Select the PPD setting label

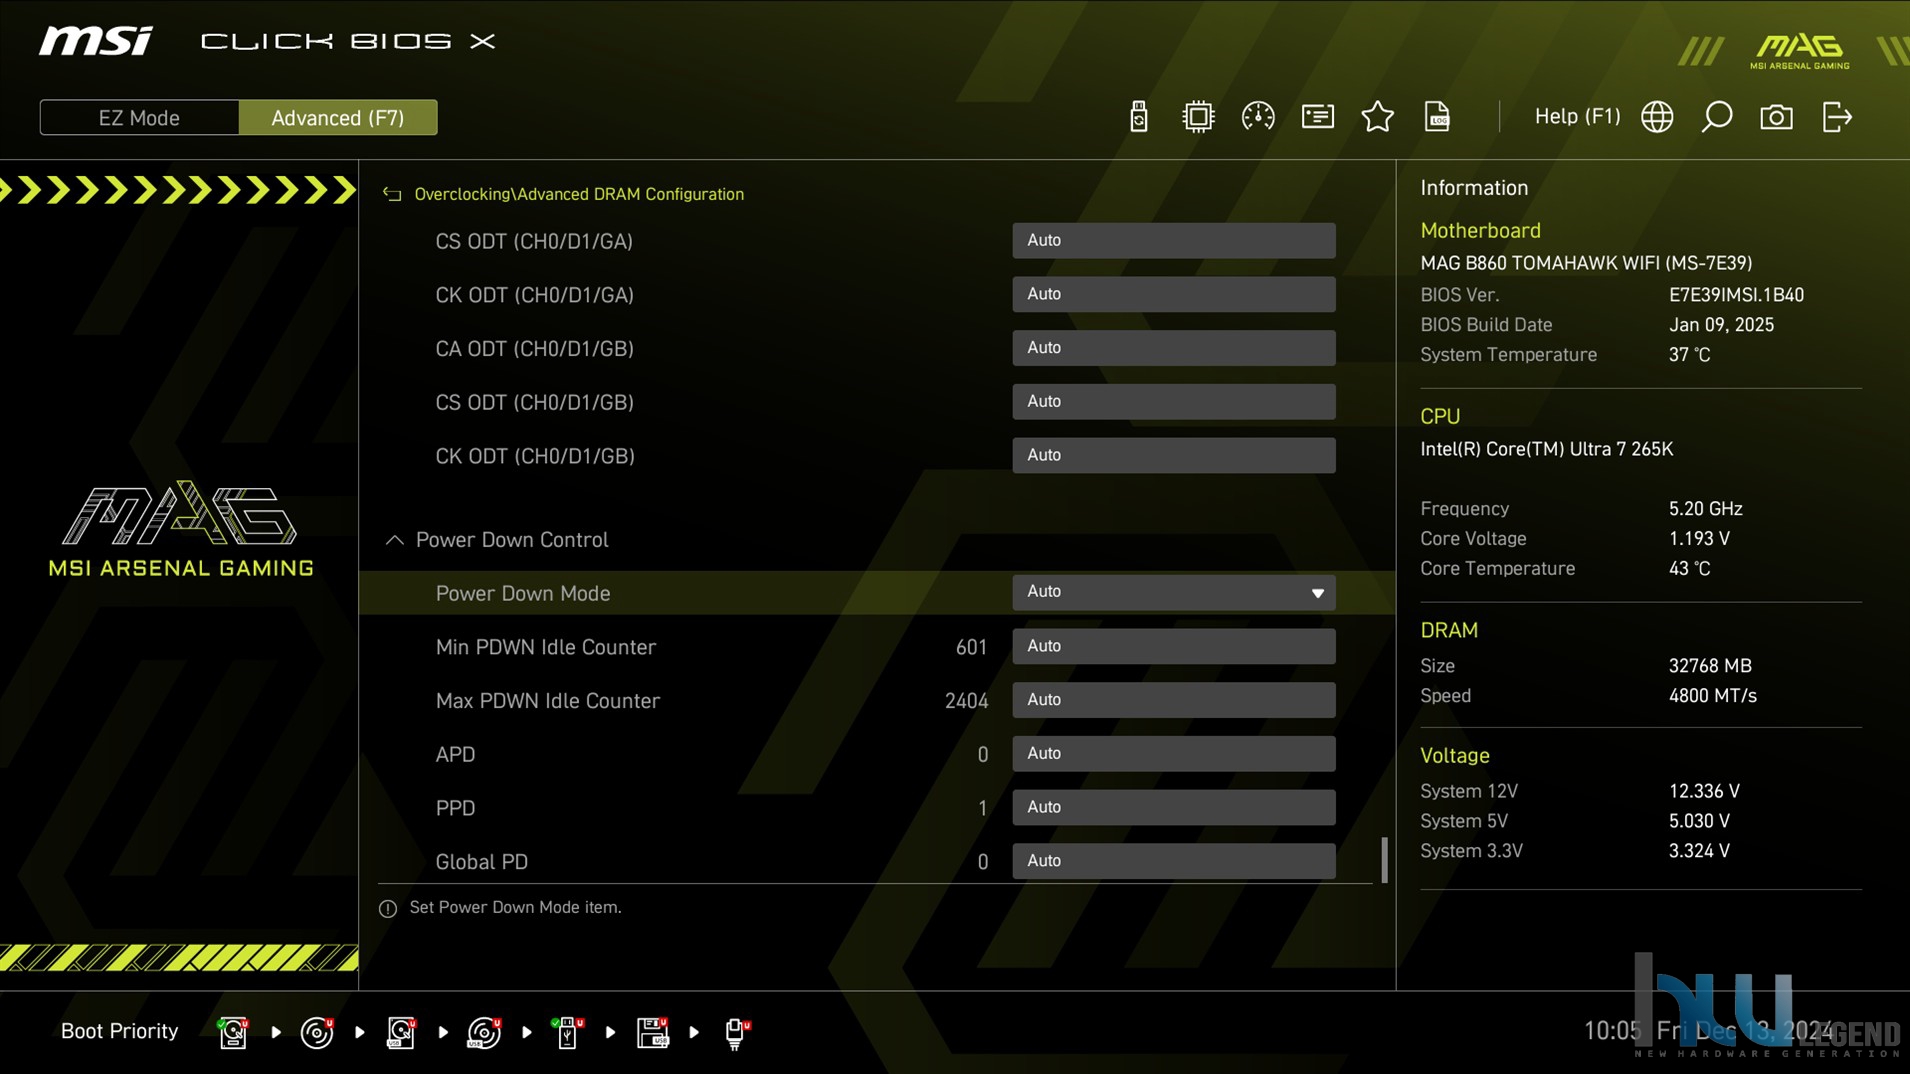tap(455, 808)
